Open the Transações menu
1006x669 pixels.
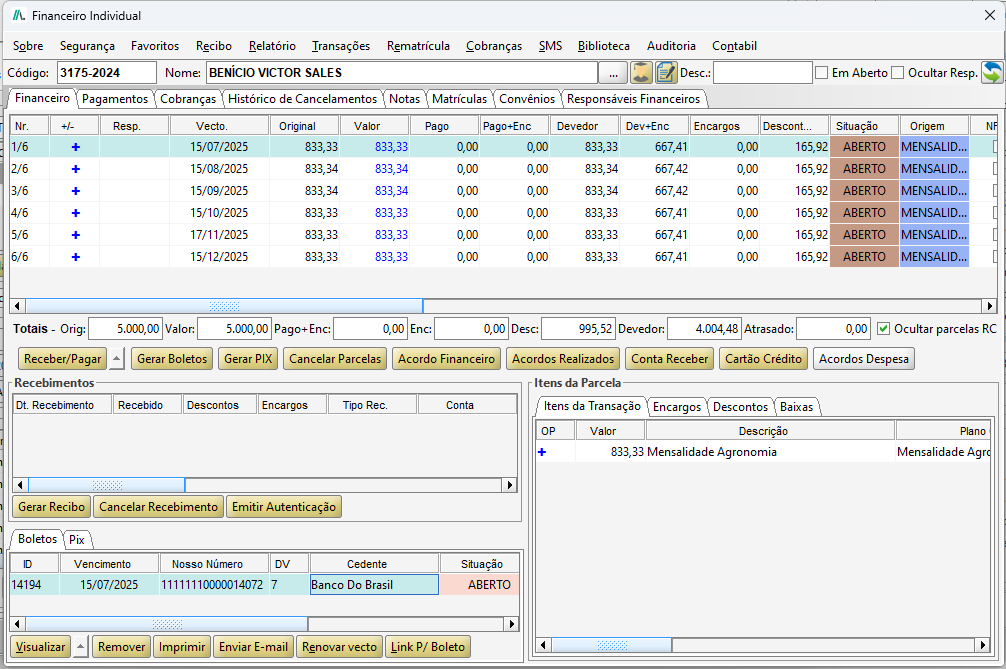[341, 46]
